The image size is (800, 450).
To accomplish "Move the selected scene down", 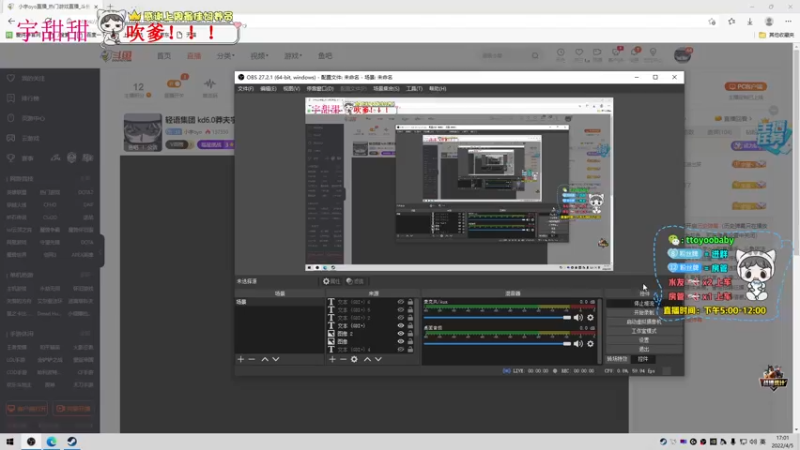I will pyautogui.click(x=276, y=359).
